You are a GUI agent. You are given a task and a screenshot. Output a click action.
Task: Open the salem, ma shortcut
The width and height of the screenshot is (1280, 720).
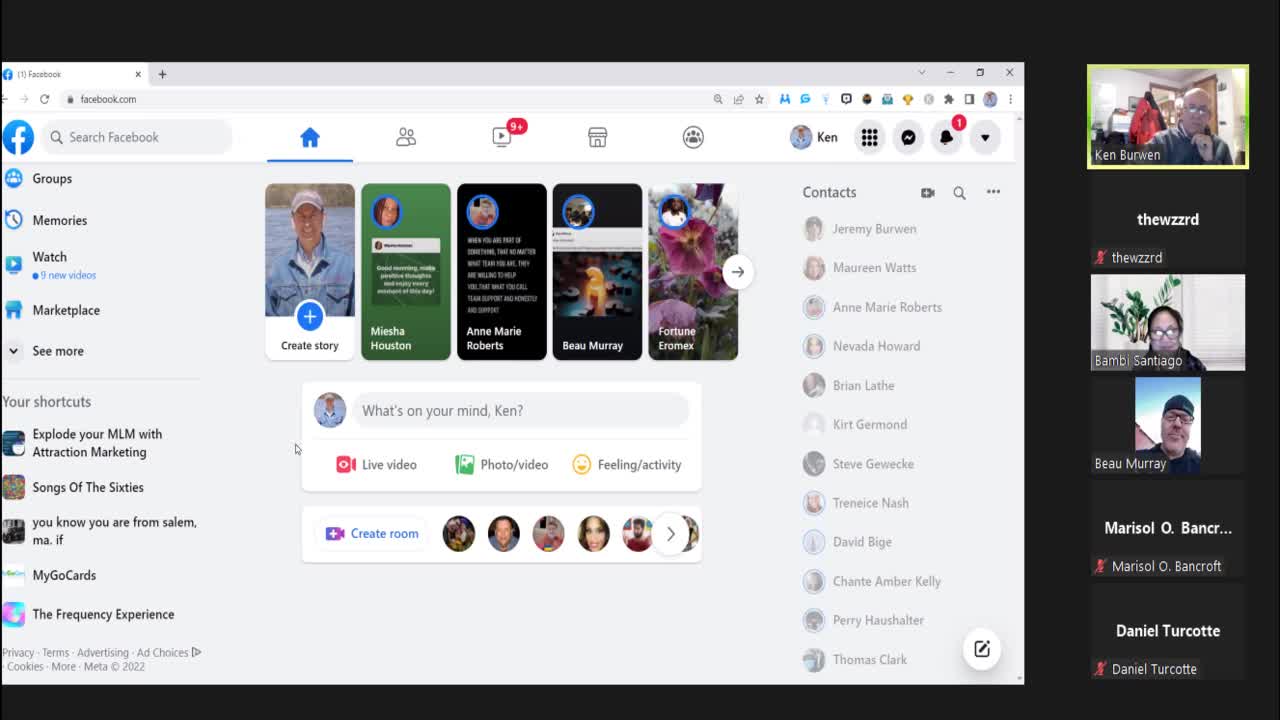pos(100,531)
